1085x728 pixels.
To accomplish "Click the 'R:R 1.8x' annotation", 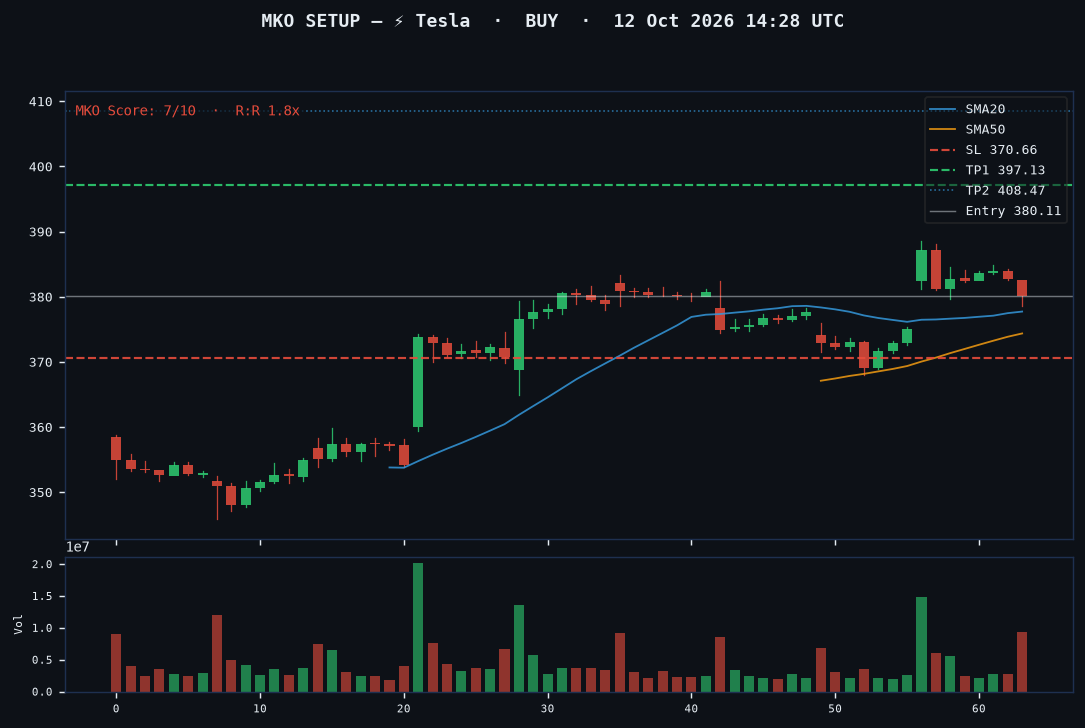I will [267, 111].
